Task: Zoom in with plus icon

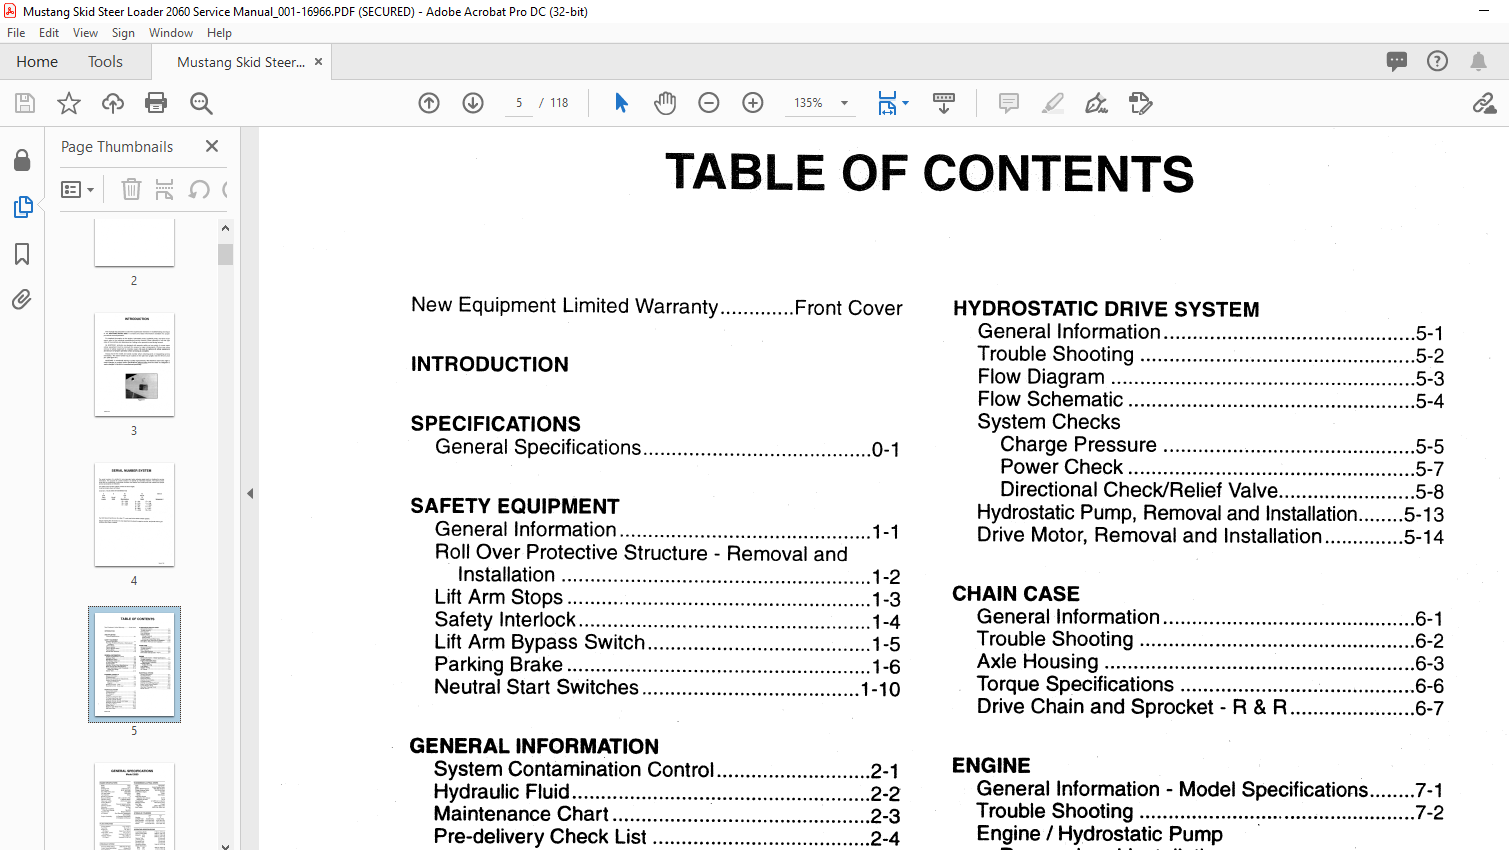Action: click(753, 103)
